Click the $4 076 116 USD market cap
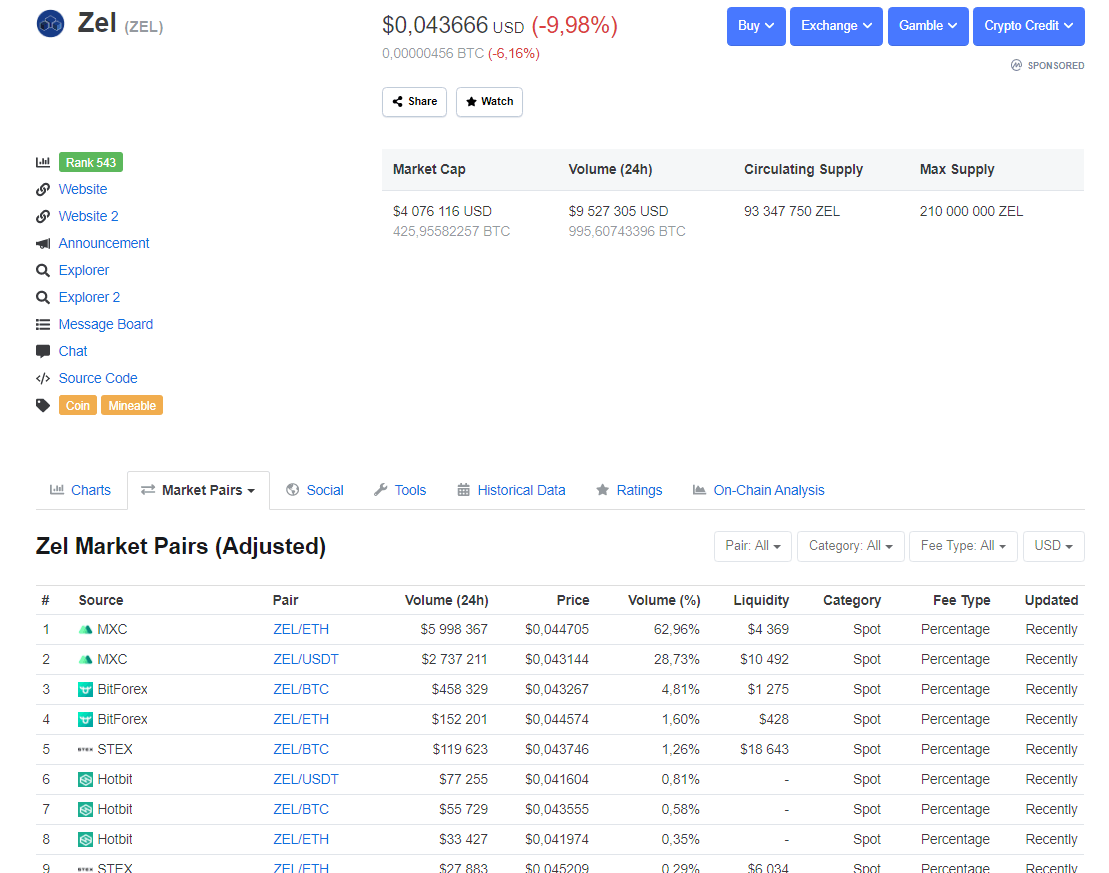This screenshot has width=1109, height=873. pos(442,212)
